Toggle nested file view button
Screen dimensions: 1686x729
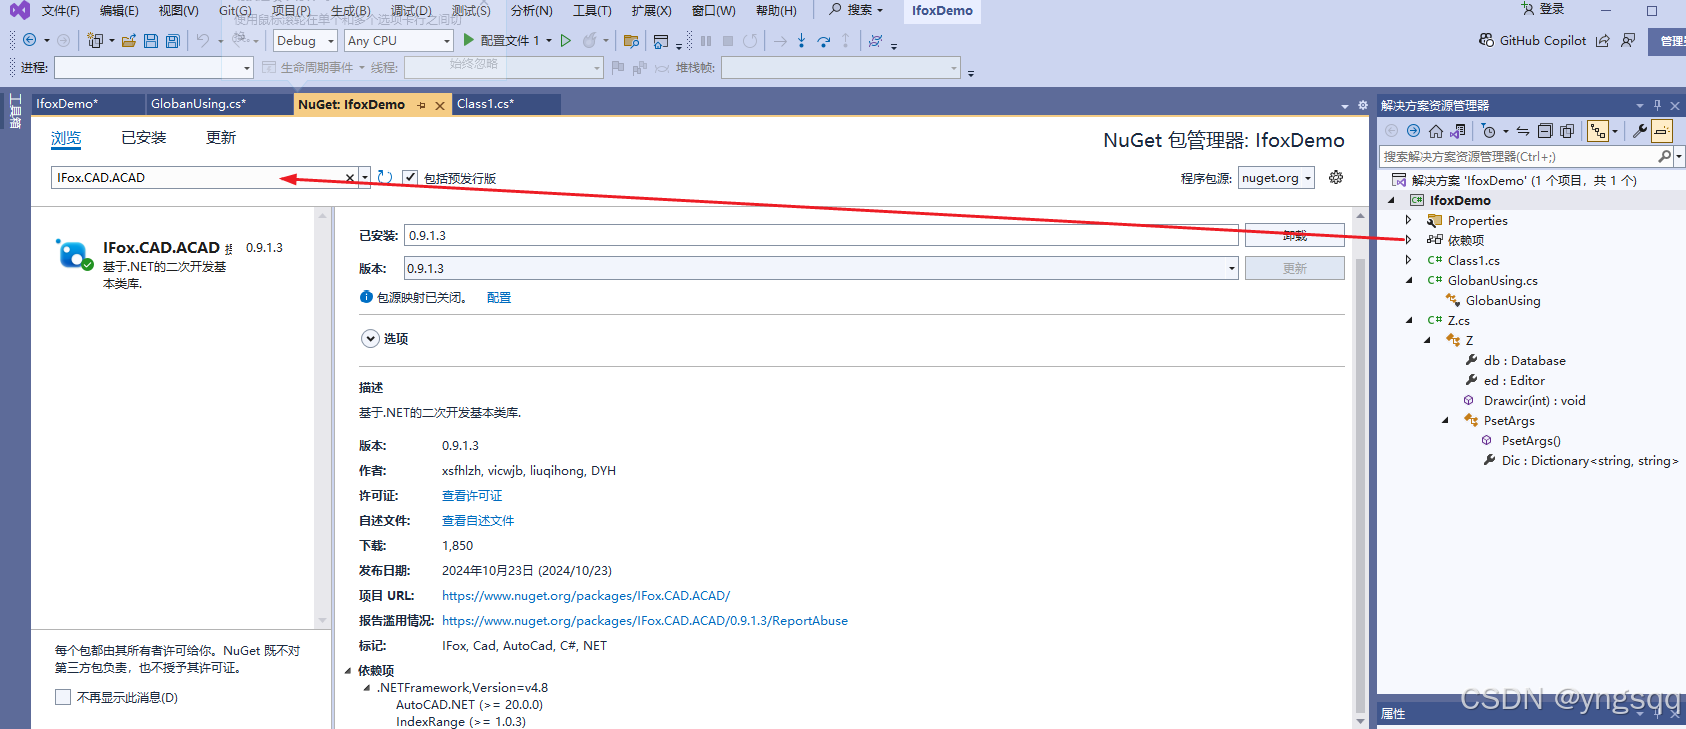click(x=1598, y=131)
